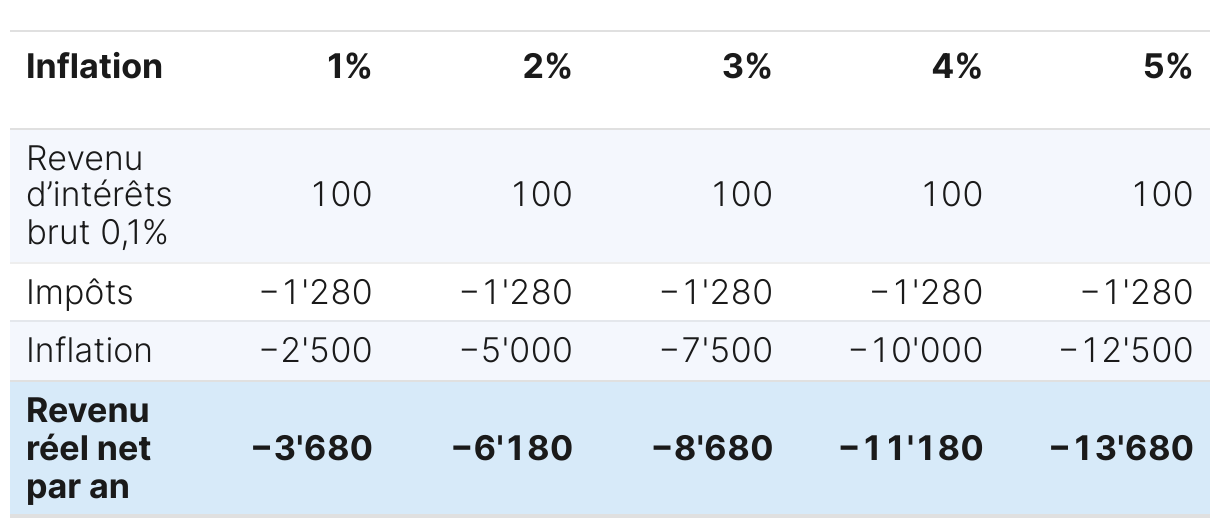Image resolution: width=1220 pixels, height=530 pixels.
Task: Select the −12'500 inflation cell
Action: coord(1126,351)
